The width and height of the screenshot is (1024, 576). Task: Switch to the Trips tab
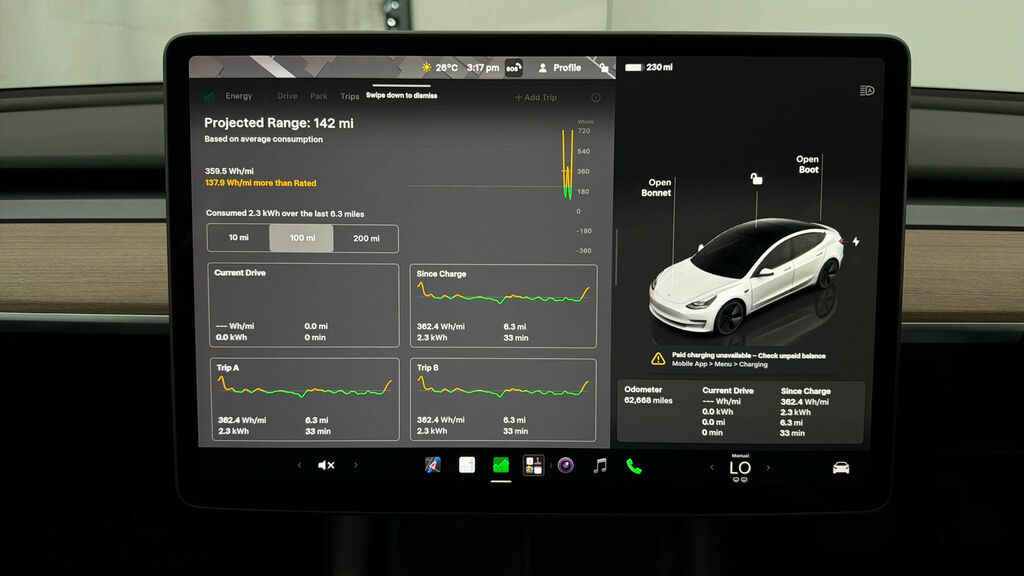[x=349, y=97]
